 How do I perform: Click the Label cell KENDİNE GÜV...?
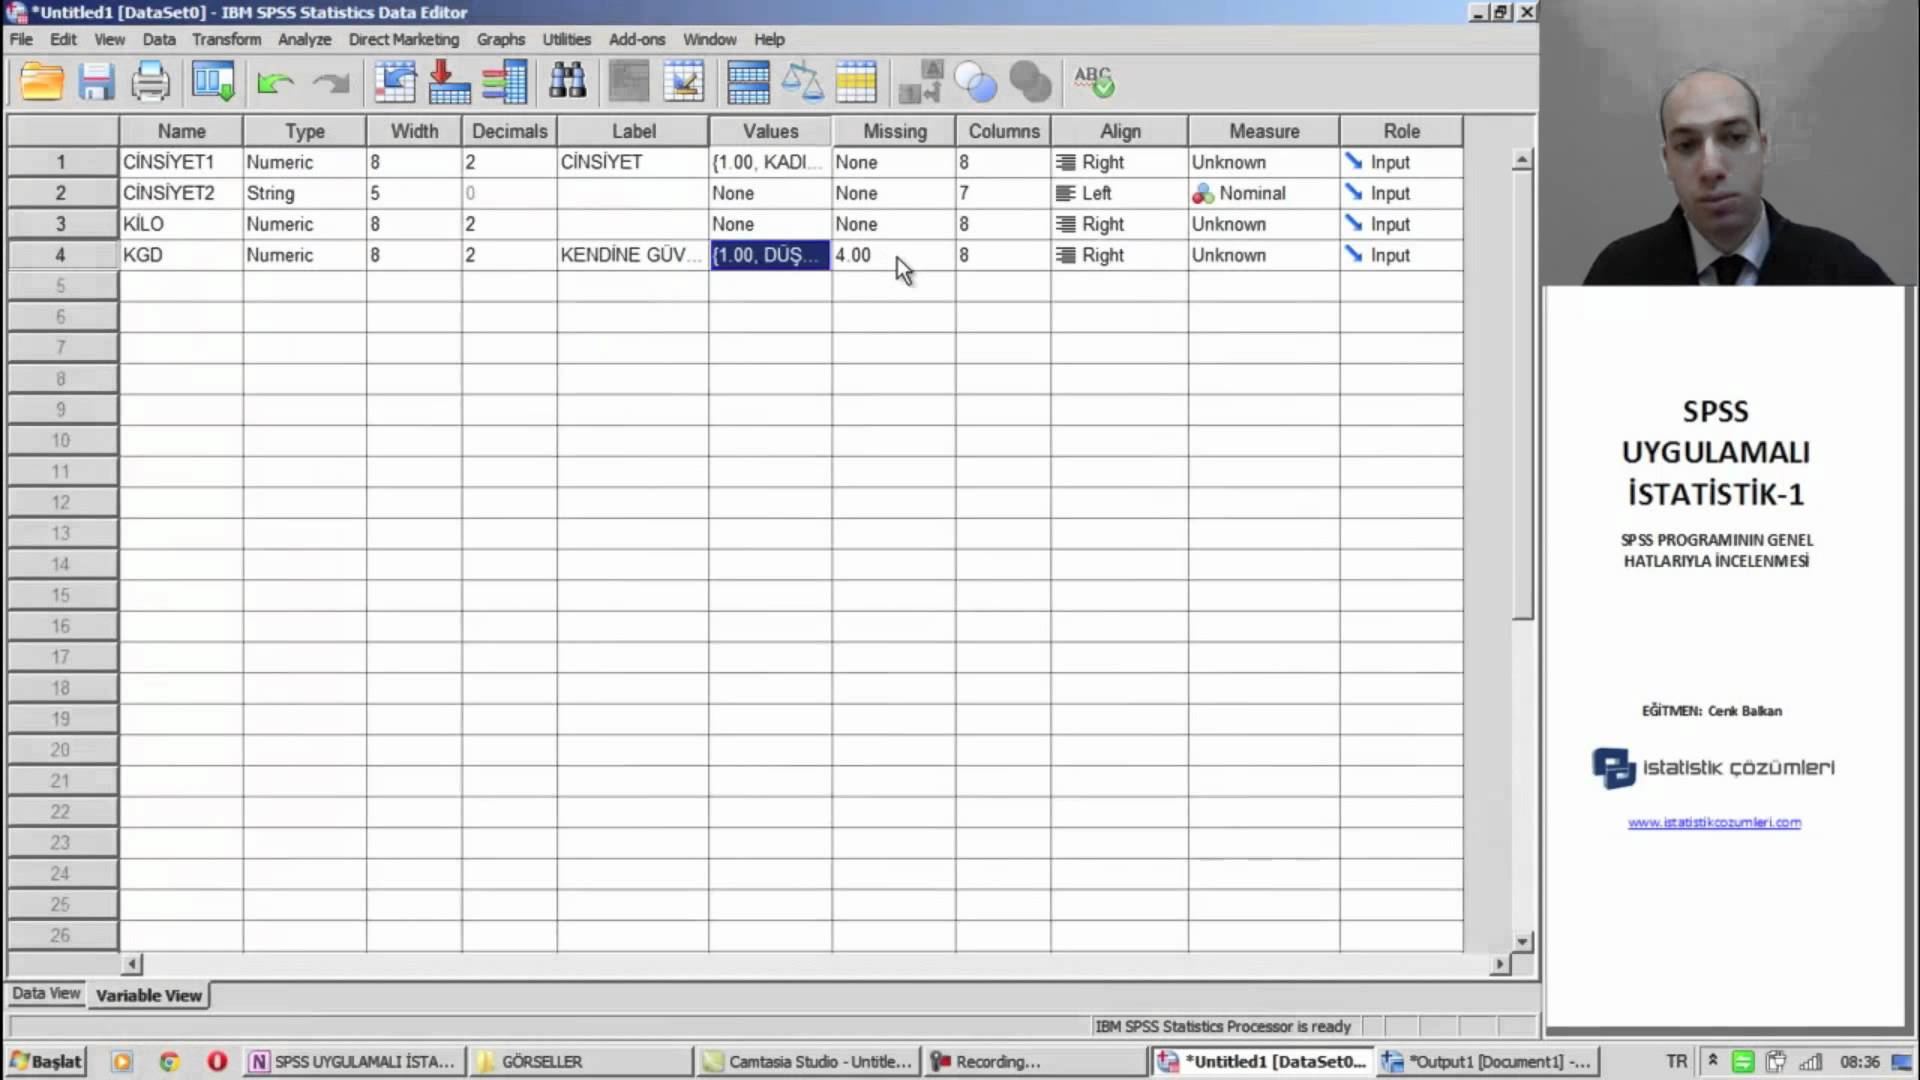(632, 255)
